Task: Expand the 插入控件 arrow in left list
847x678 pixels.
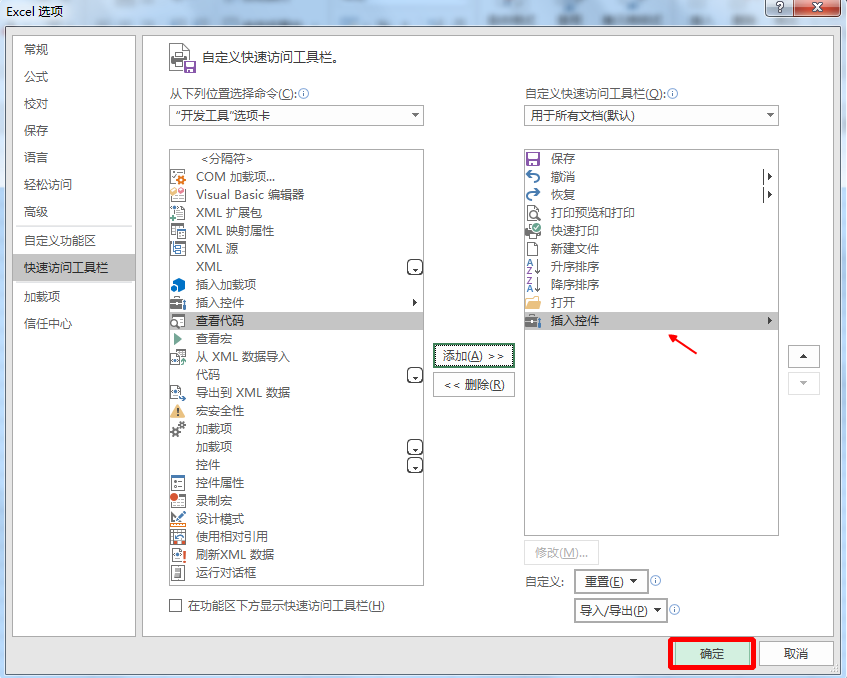Action: pos(414,303)
